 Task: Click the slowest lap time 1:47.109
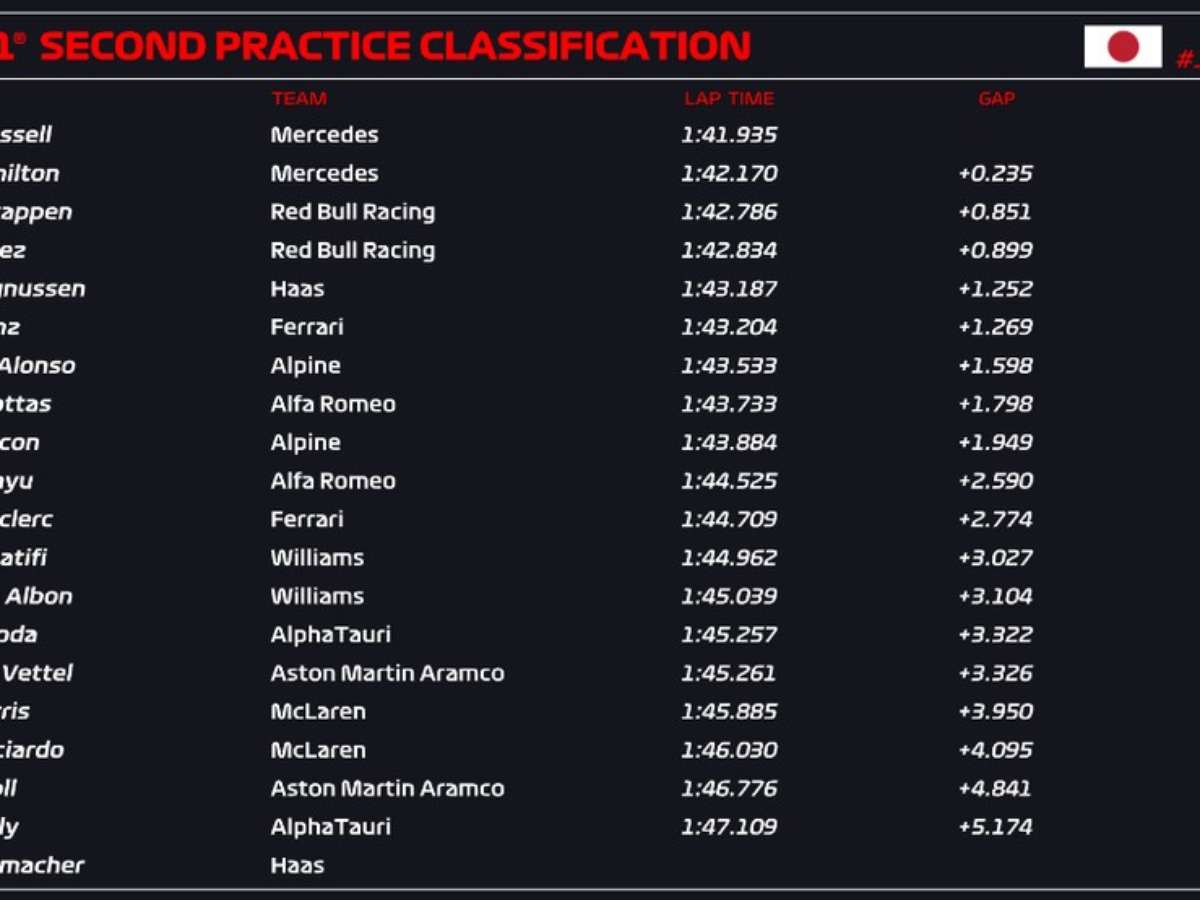(729, 827)
